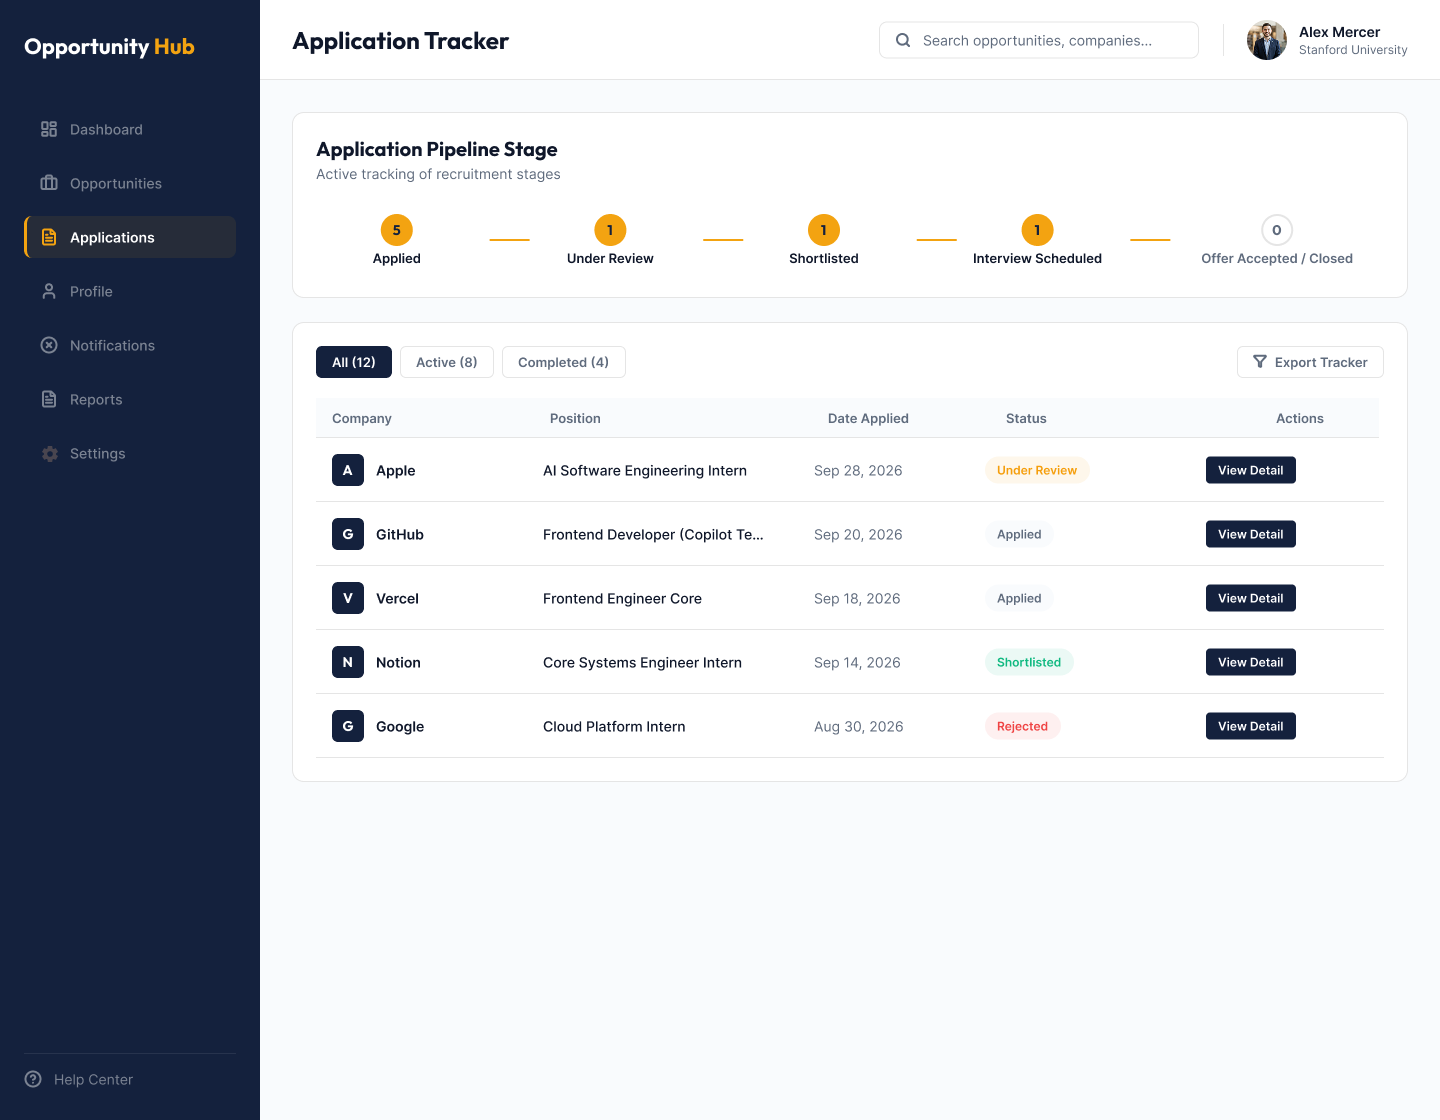
Task: Click the Applied status badge for Vercel
Action: pyautogui.click(x=1019, y=598)
